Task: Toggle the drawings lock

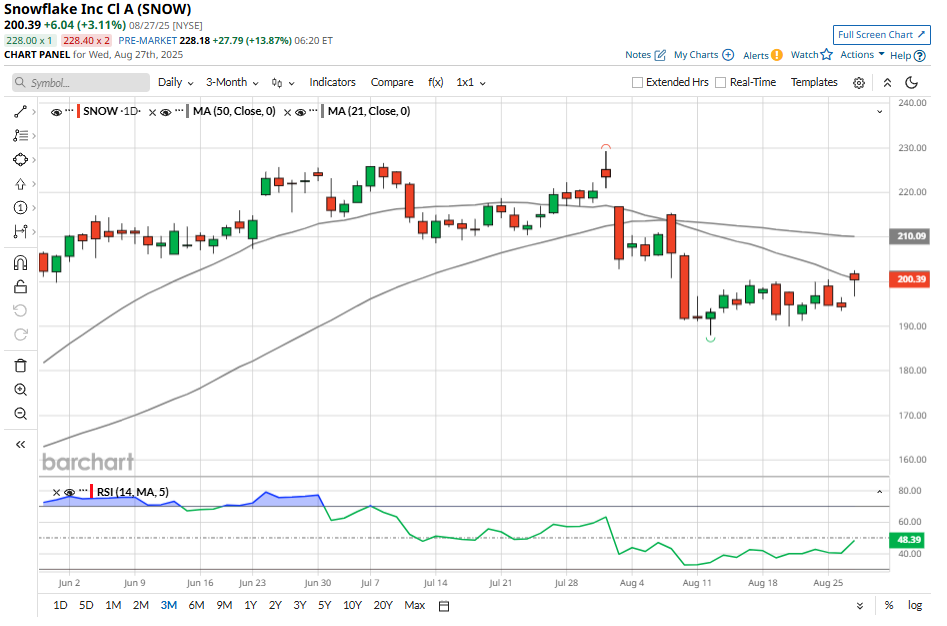Action: 20,286
